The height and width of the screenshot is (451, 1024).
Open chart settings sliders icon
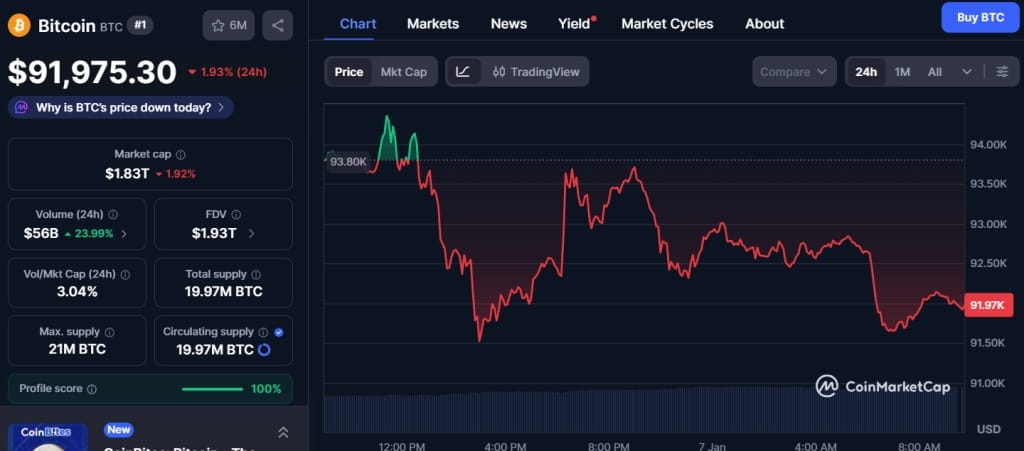click(1002, 72)
